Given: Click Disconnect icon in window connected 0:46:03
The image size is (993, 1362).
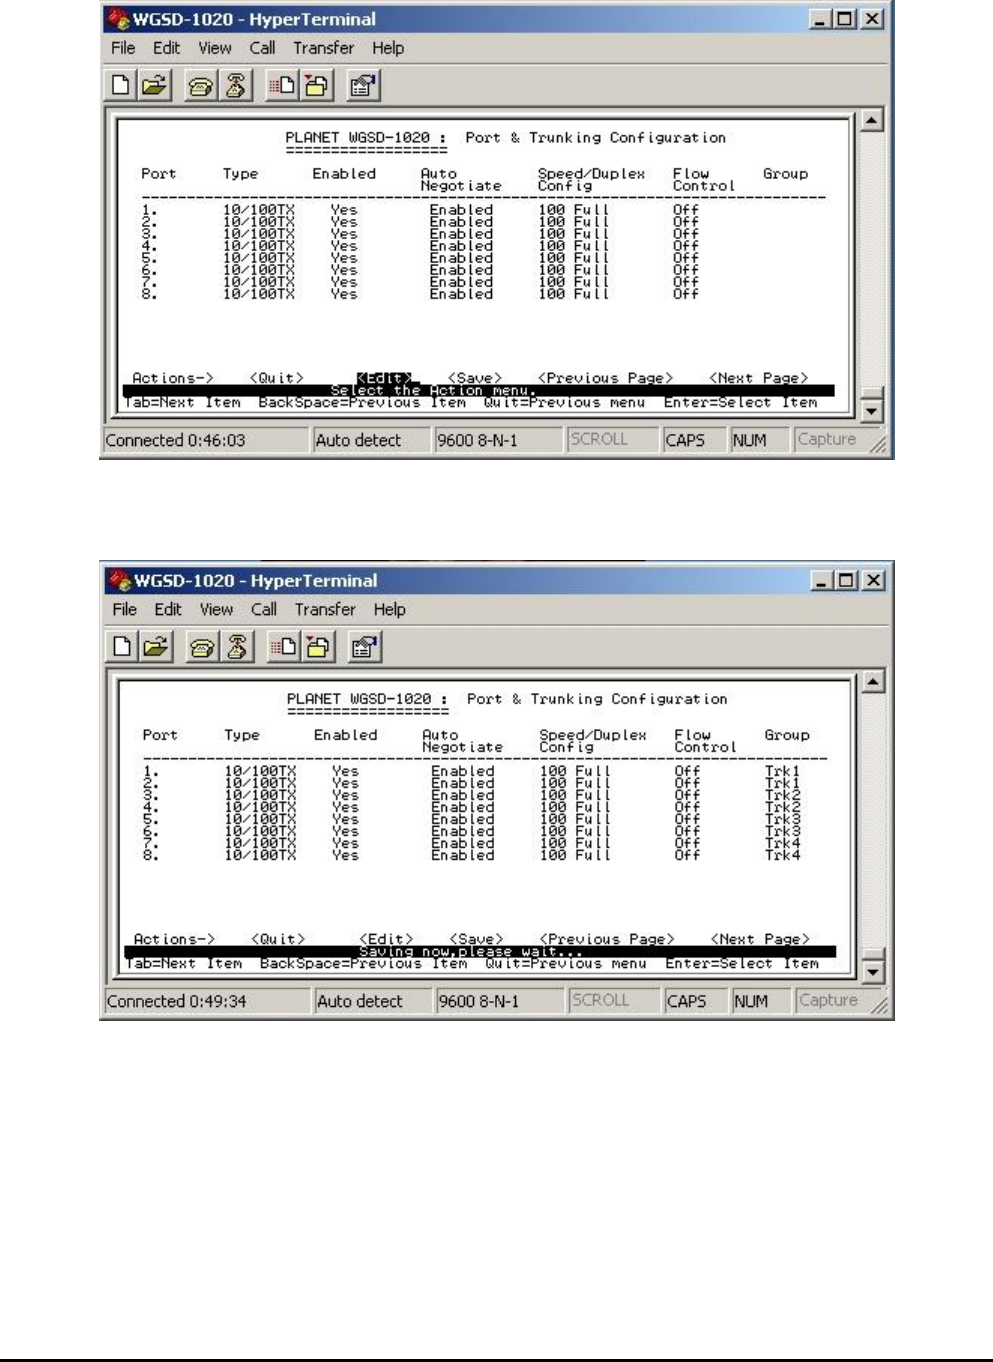Looking at the screenshot, I should 236,86.
